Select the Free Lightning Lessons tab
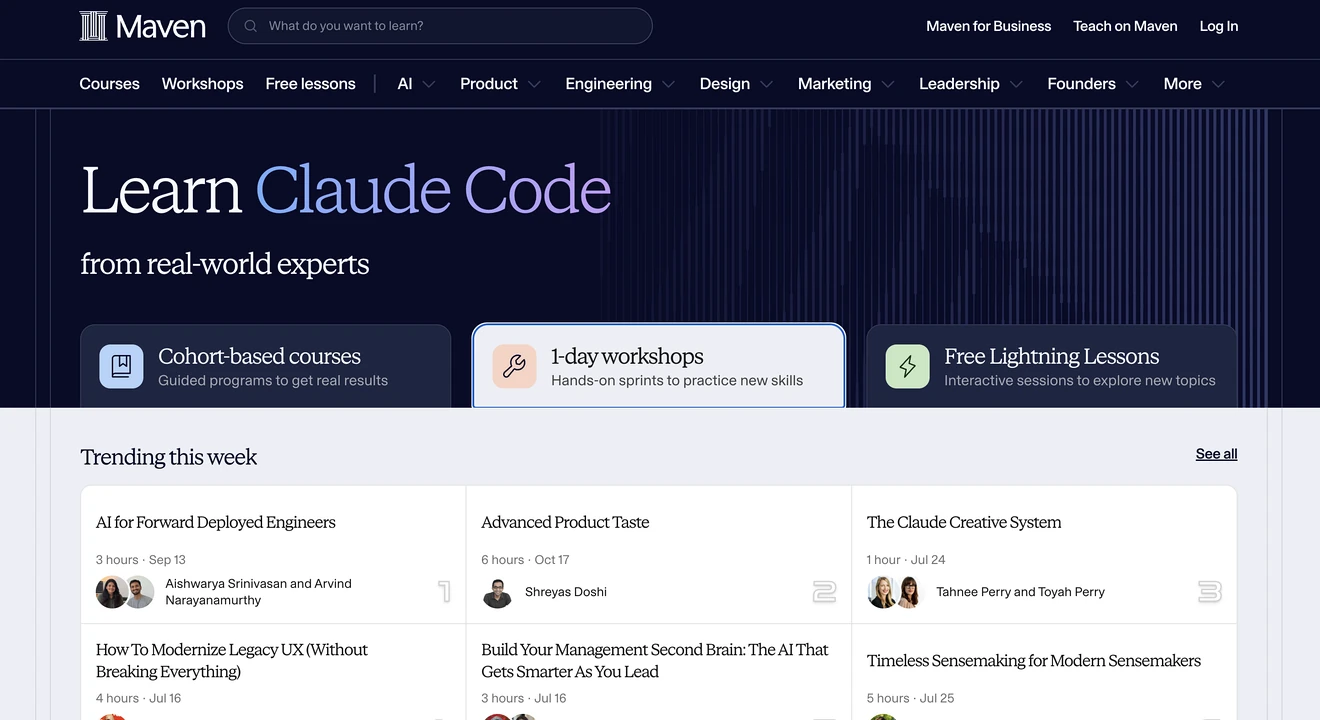This screenshot has width=1320, height=720. [x=1052, y=366]
